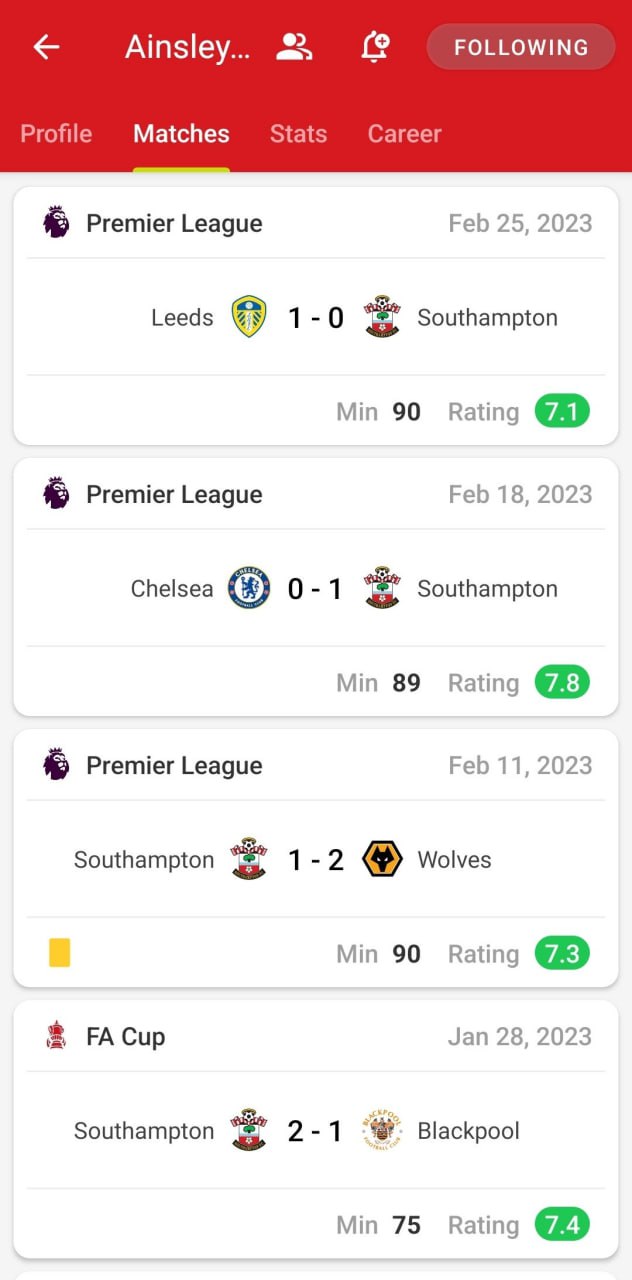Viewport: 632px width, 1280px height.
Task: Select the Career tab
Action: click(404, 134)
